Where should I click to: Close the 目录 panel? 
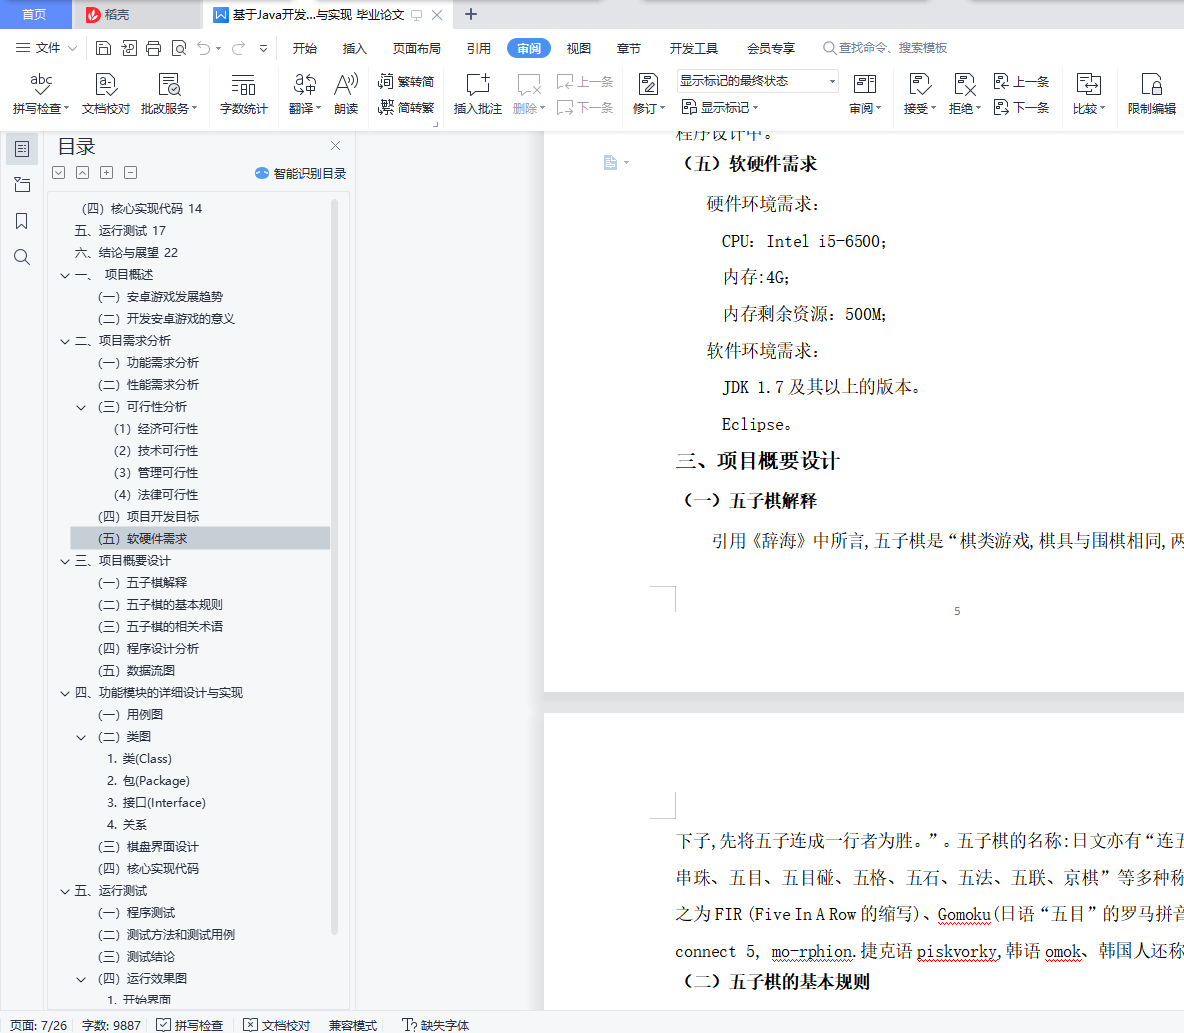tap(335, 146)
